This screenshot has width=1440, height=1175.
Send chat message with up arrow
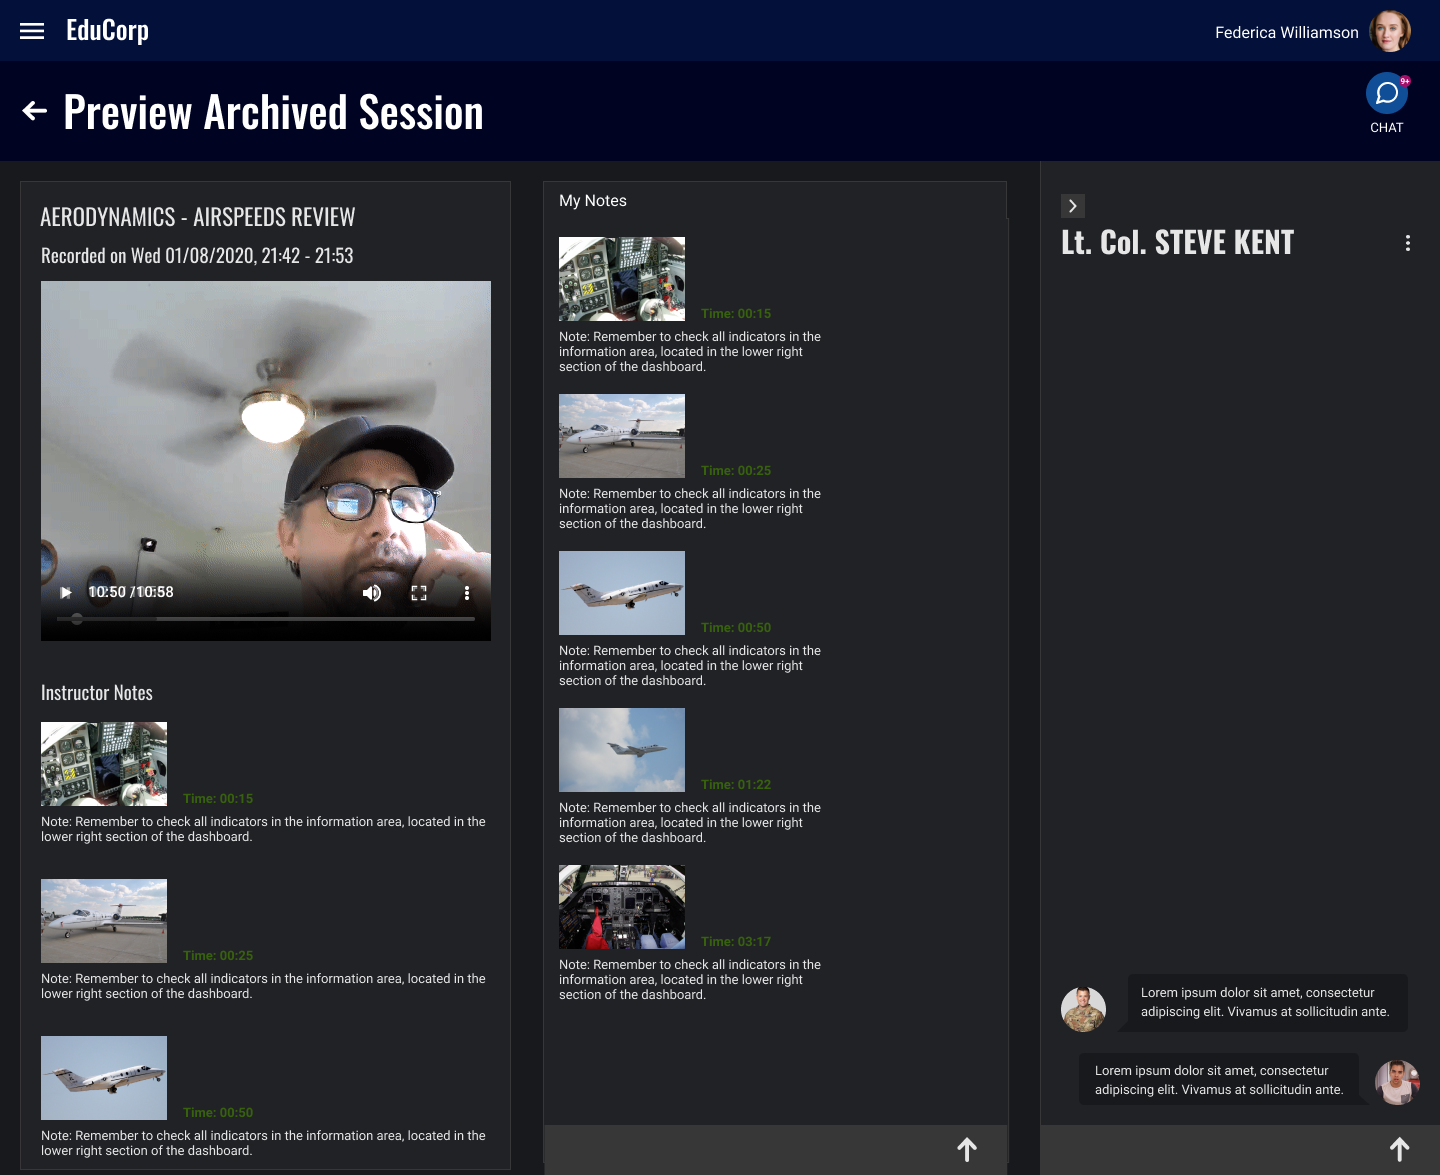point(1400,1150)
